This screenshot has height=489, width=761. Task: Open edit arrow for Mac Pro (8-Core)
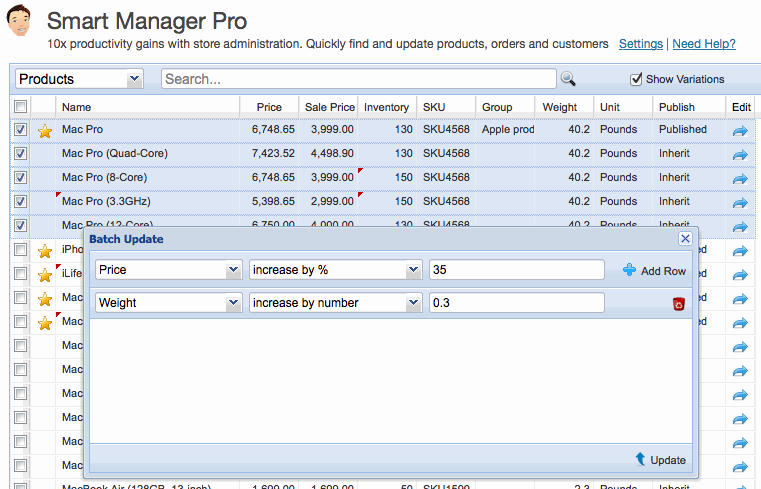click(740, 179)
